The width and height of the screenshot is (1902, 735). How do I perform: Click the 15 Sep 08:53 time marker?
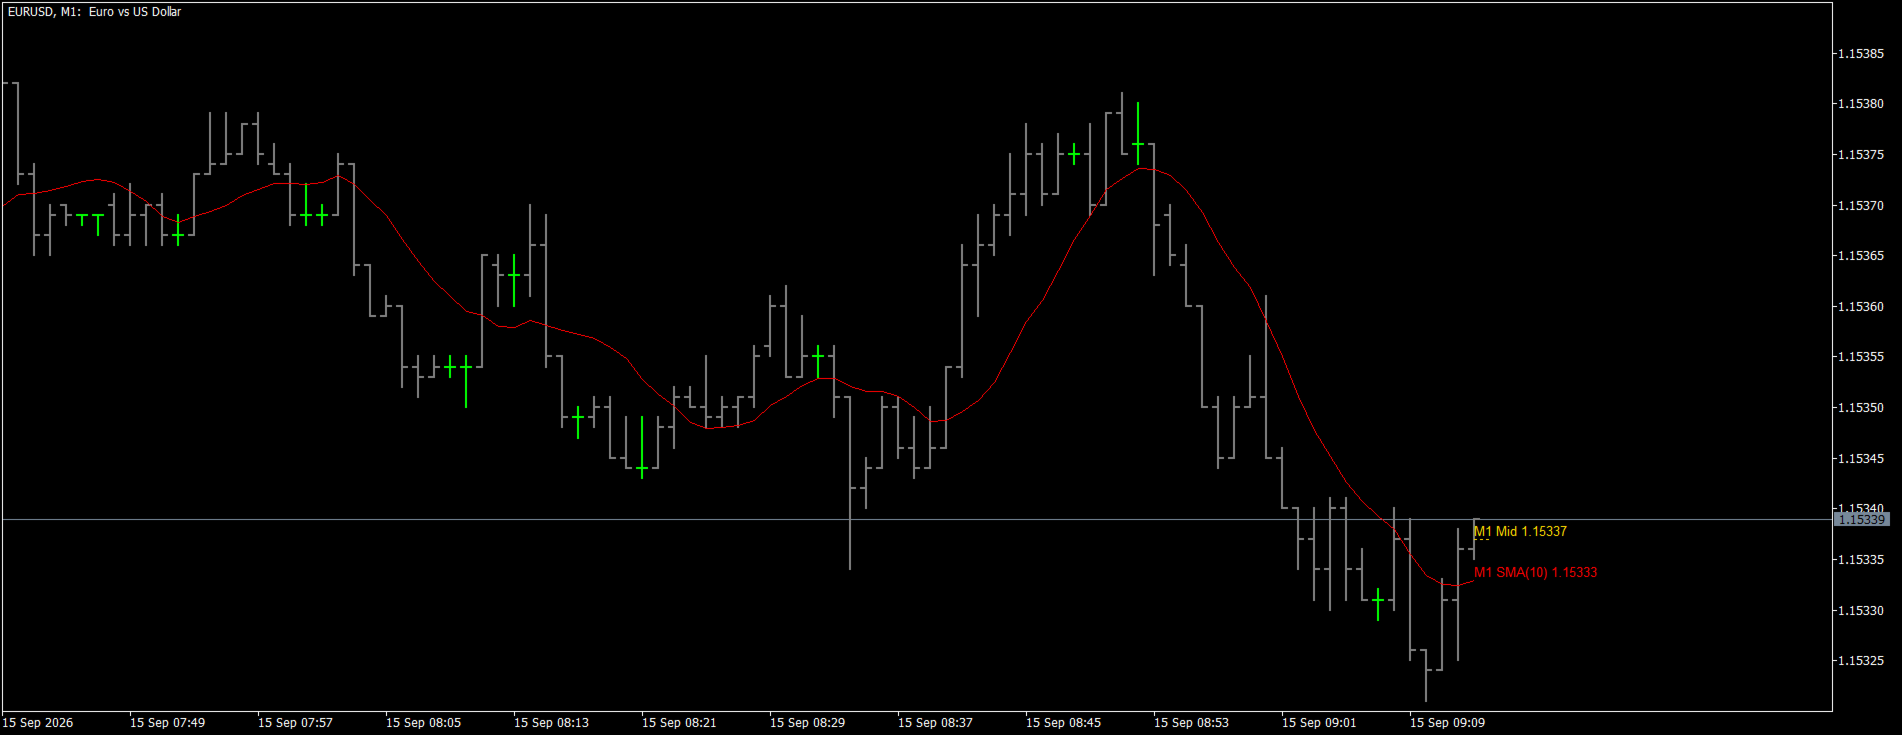pos(1192,722)
